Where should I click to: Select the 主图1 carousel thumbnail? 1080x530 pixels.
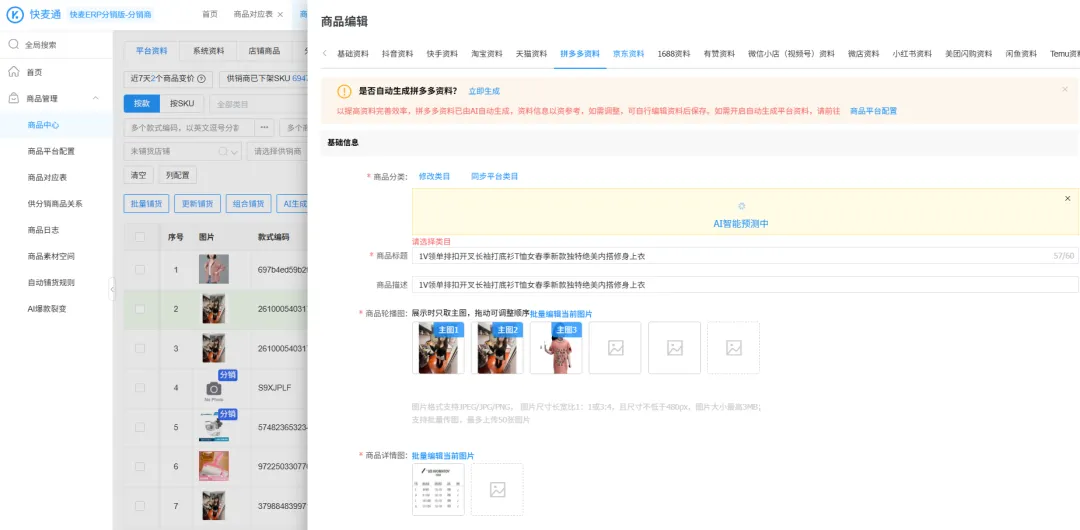(x=438, y=348)
